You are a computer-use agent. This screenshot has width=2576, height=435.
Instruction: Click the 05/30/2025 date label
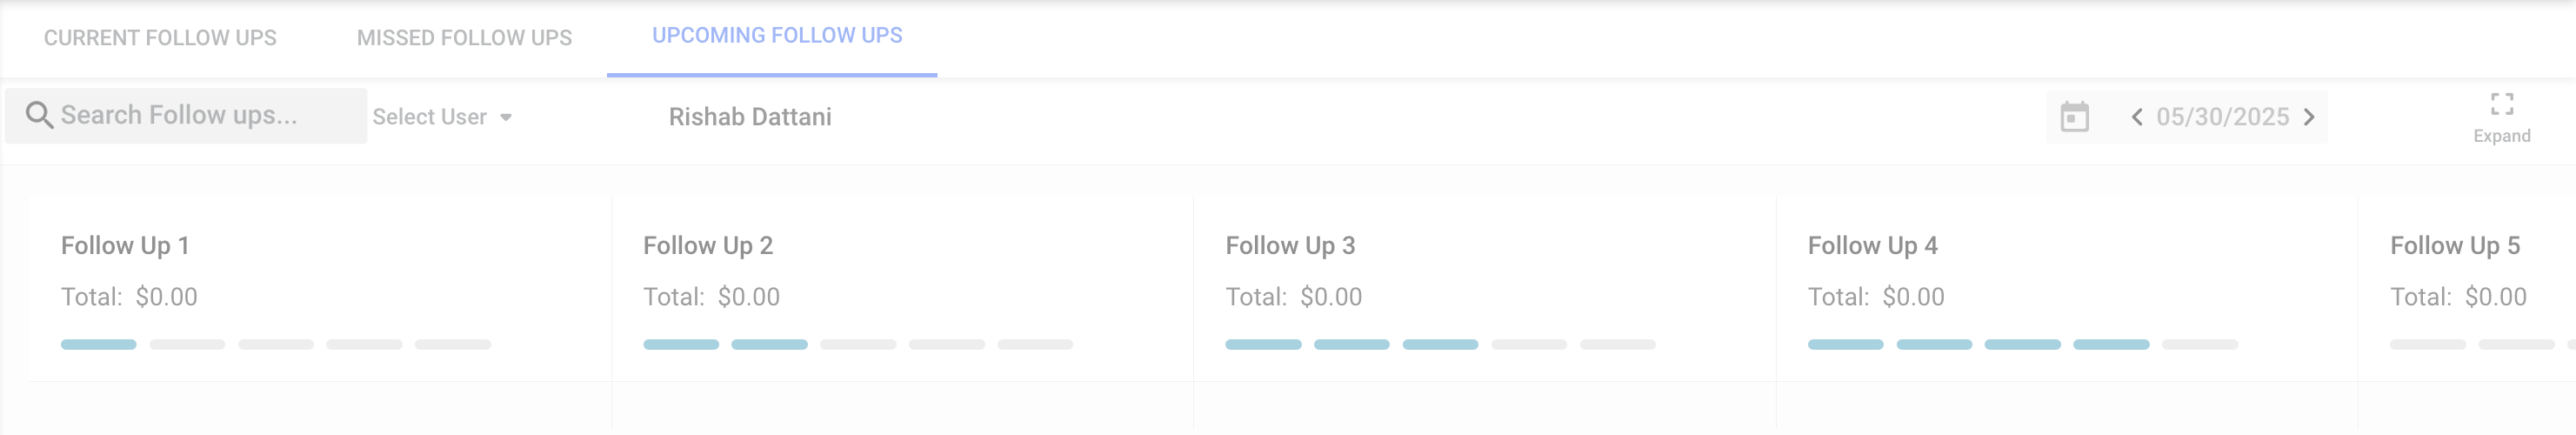(2222, 117)
